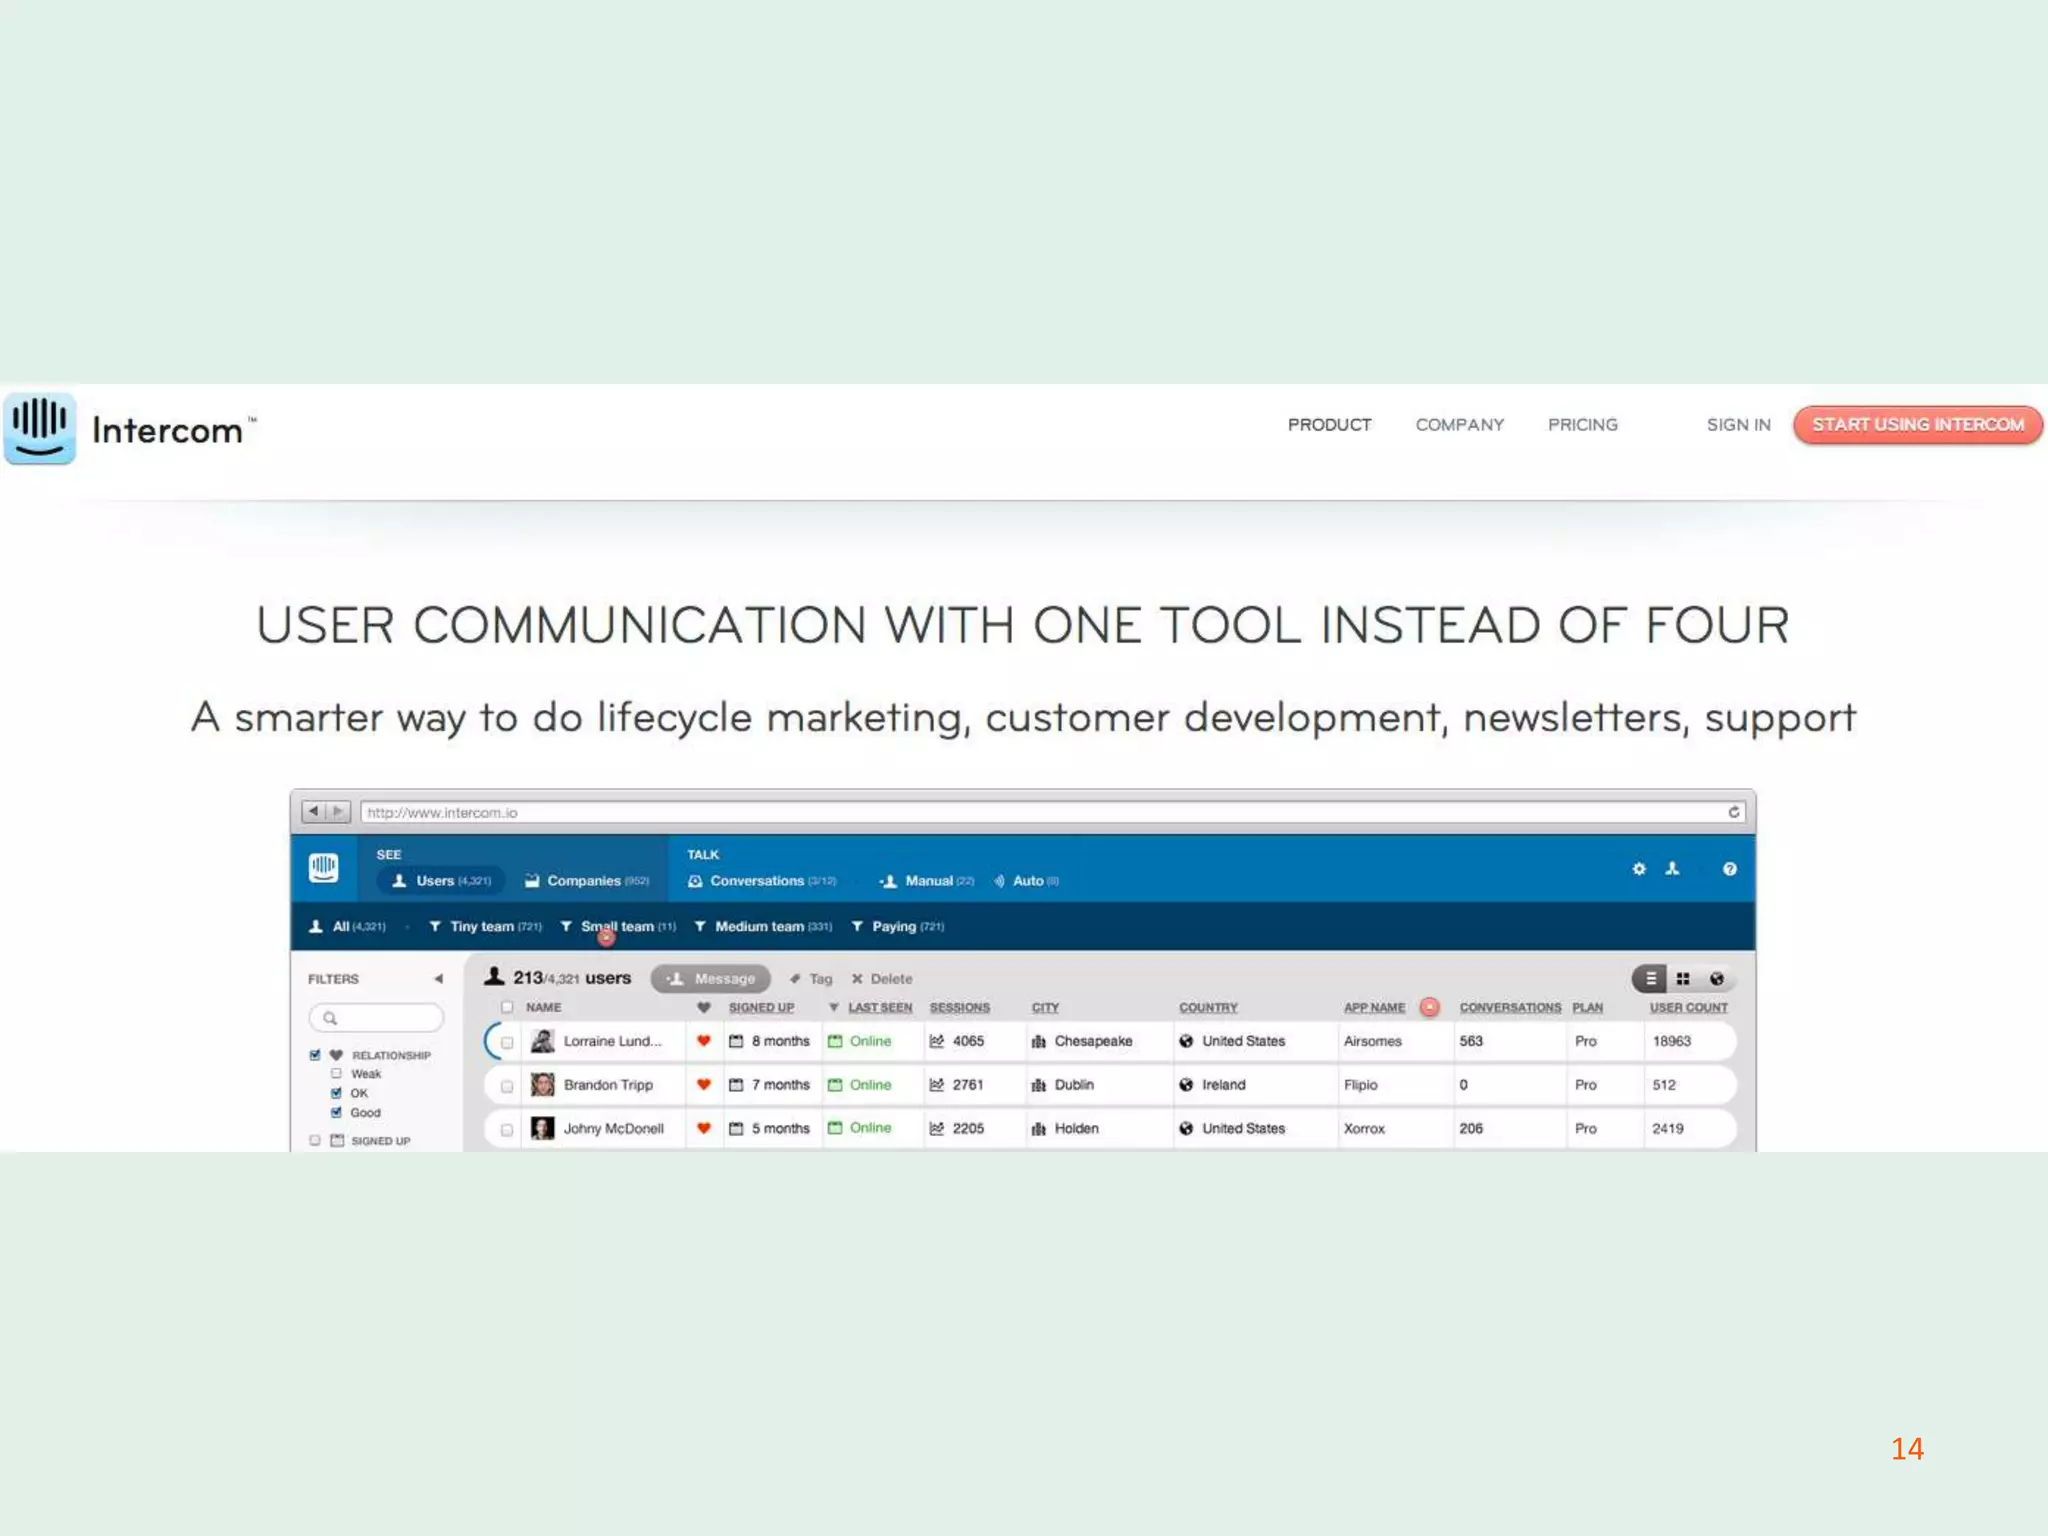The height and width of the screenshot is (1536, 2048).
Task: Uncheck the Good relationship filter
Action: pos(337,1112)
